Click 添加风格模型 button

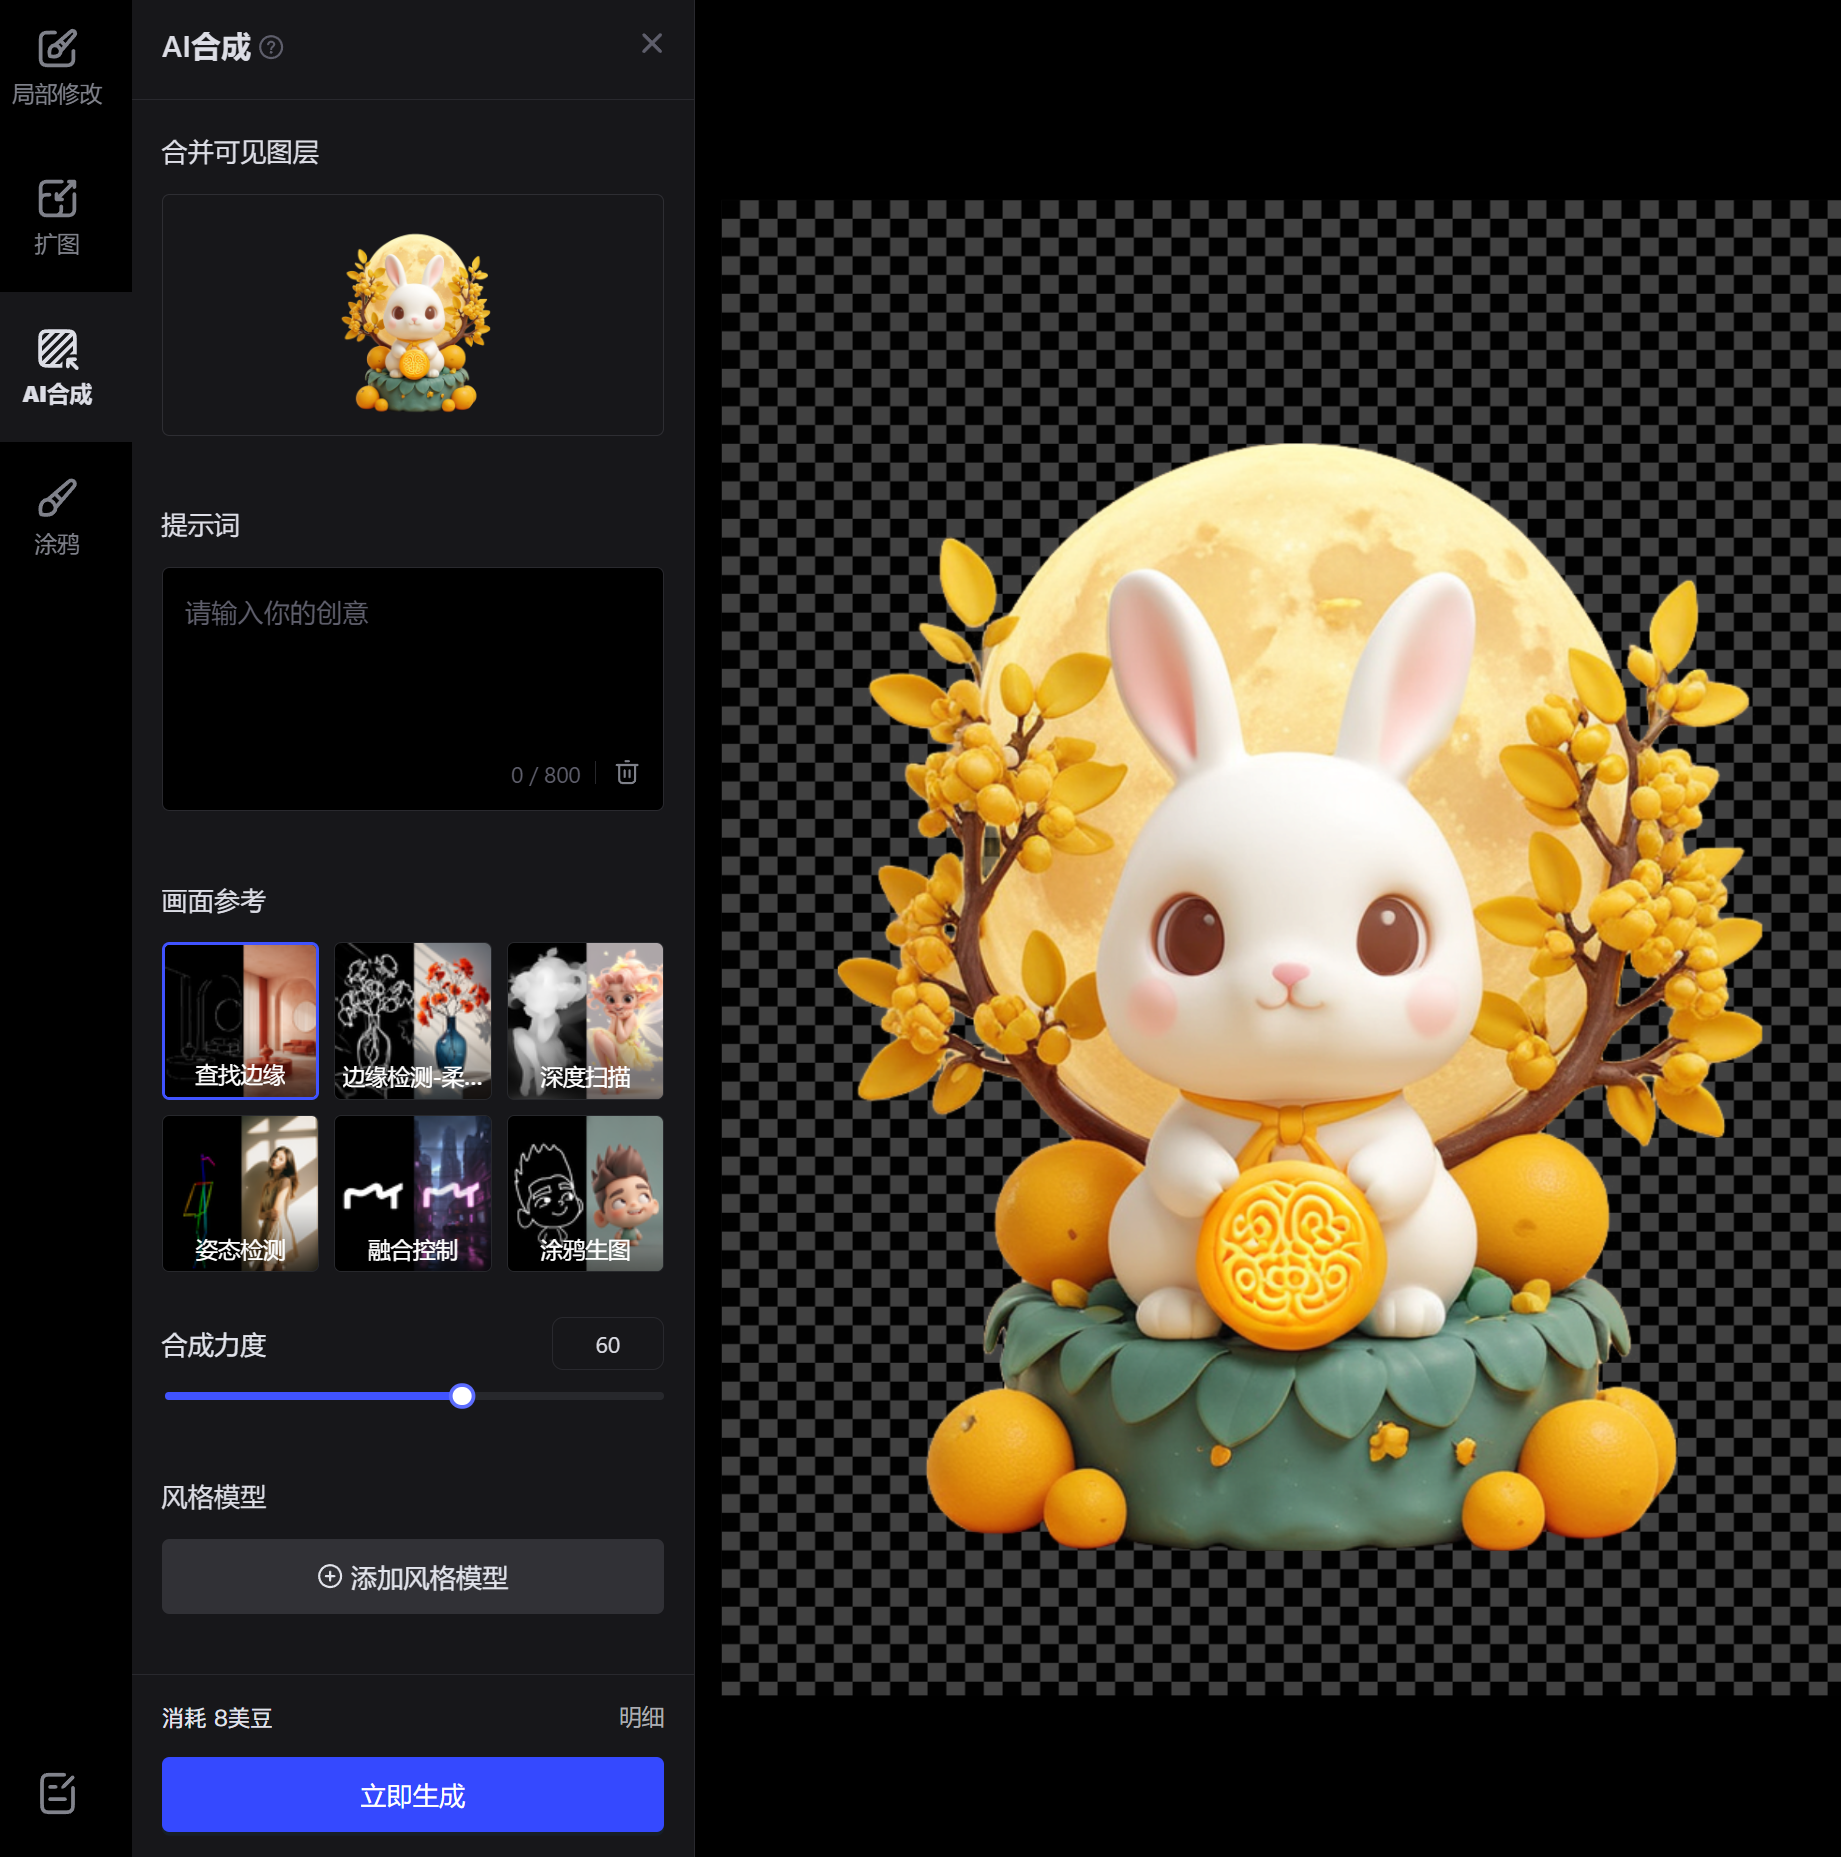coord(413,1577)
